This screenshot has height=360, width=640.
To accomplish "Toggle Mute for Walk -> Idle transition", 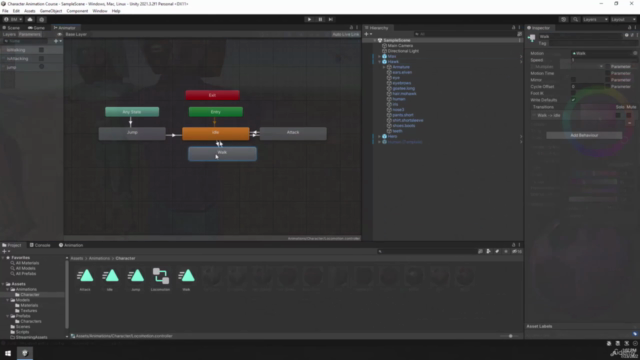I will pyautogui.click(x=629, y=116).
